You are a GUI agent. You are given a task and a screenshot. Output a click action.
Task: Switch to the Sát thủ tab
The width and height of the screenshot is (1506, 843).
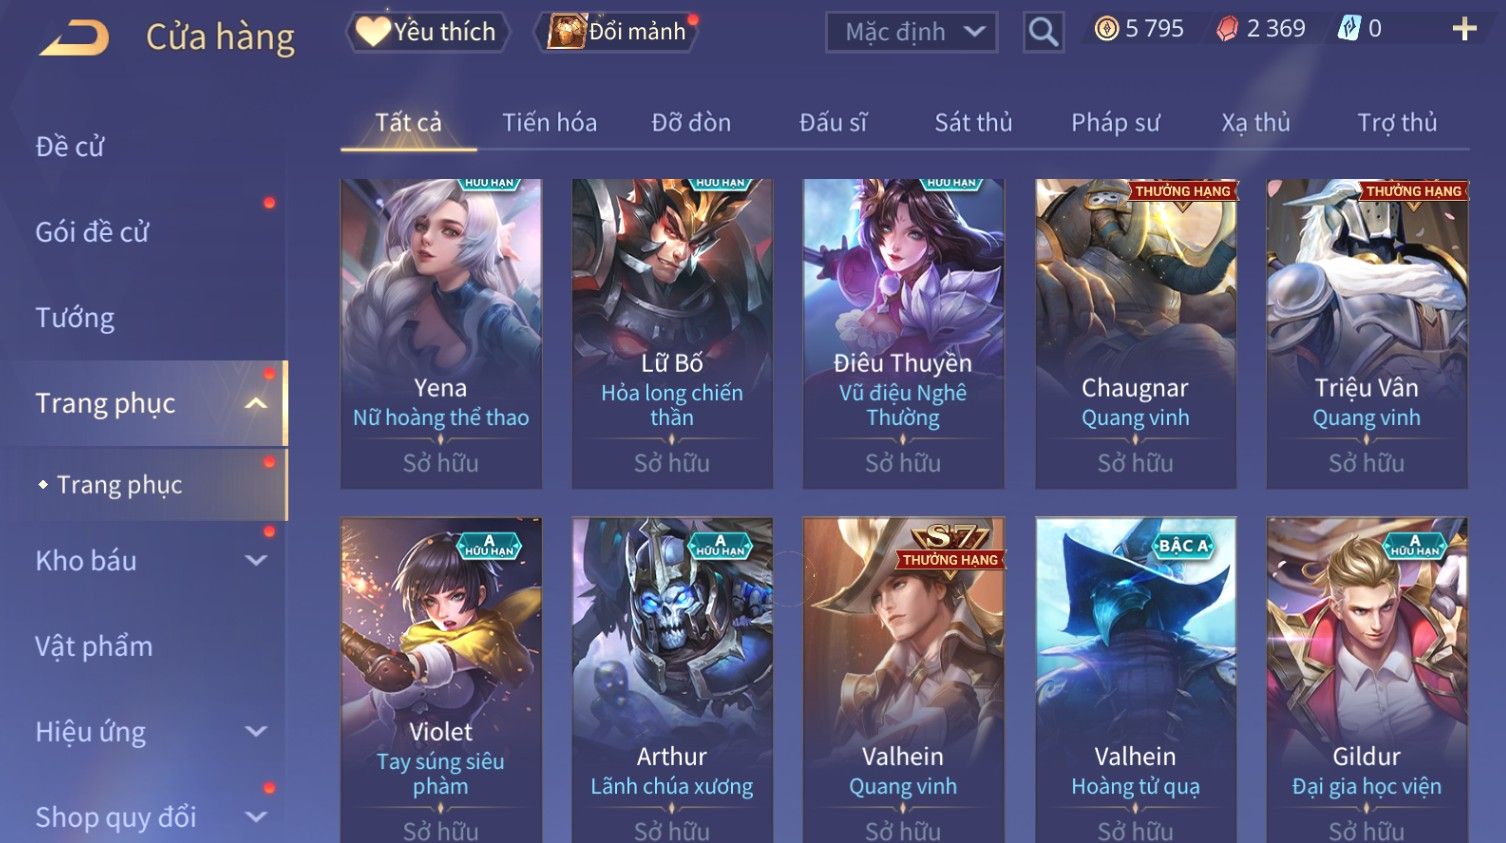coord(973,123)
